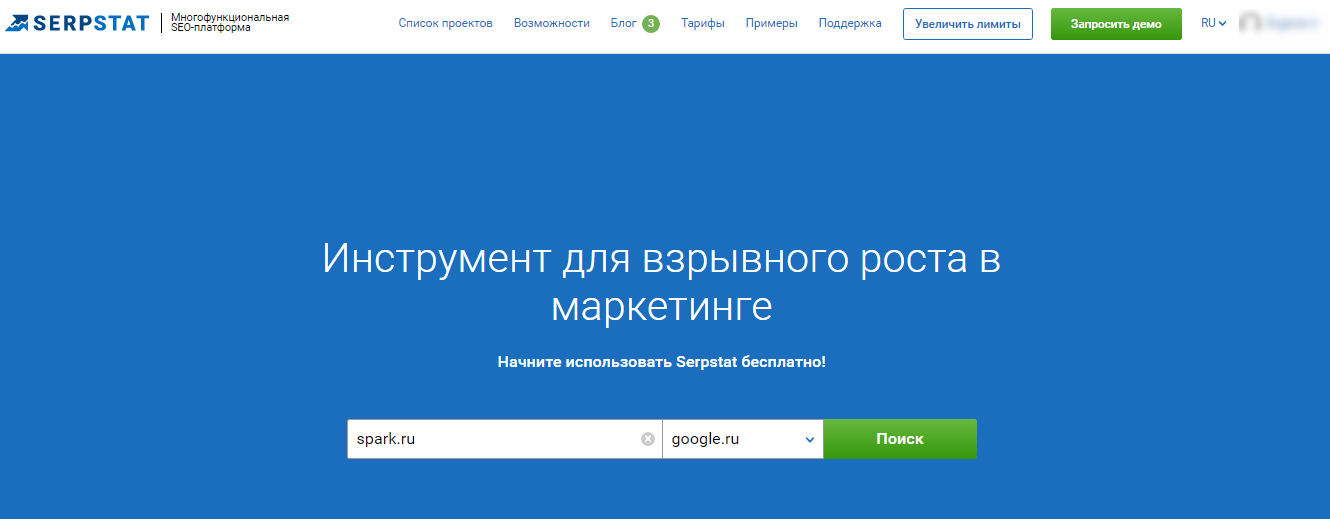Open the Поддержка support link

pyautogui.click(x=850, y=23)
